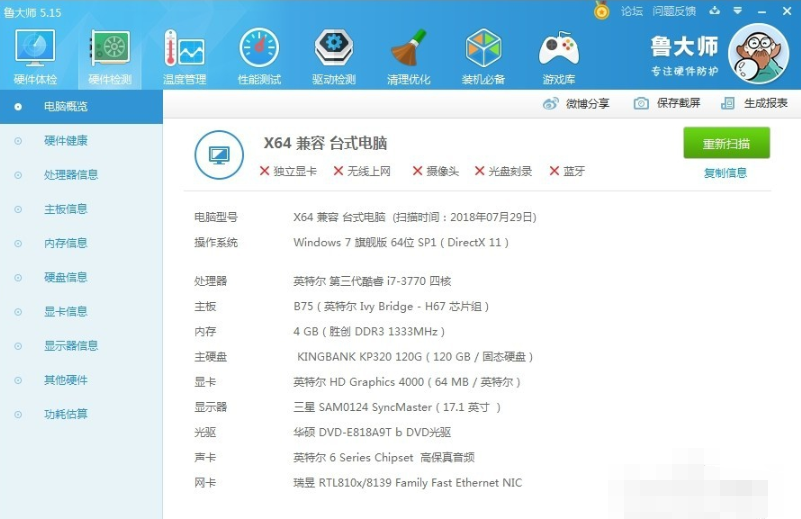Image resolution: width=801 pixels, height=519 pixels.
Task: Click the Weibo logo icon
Action: (551, 104)
